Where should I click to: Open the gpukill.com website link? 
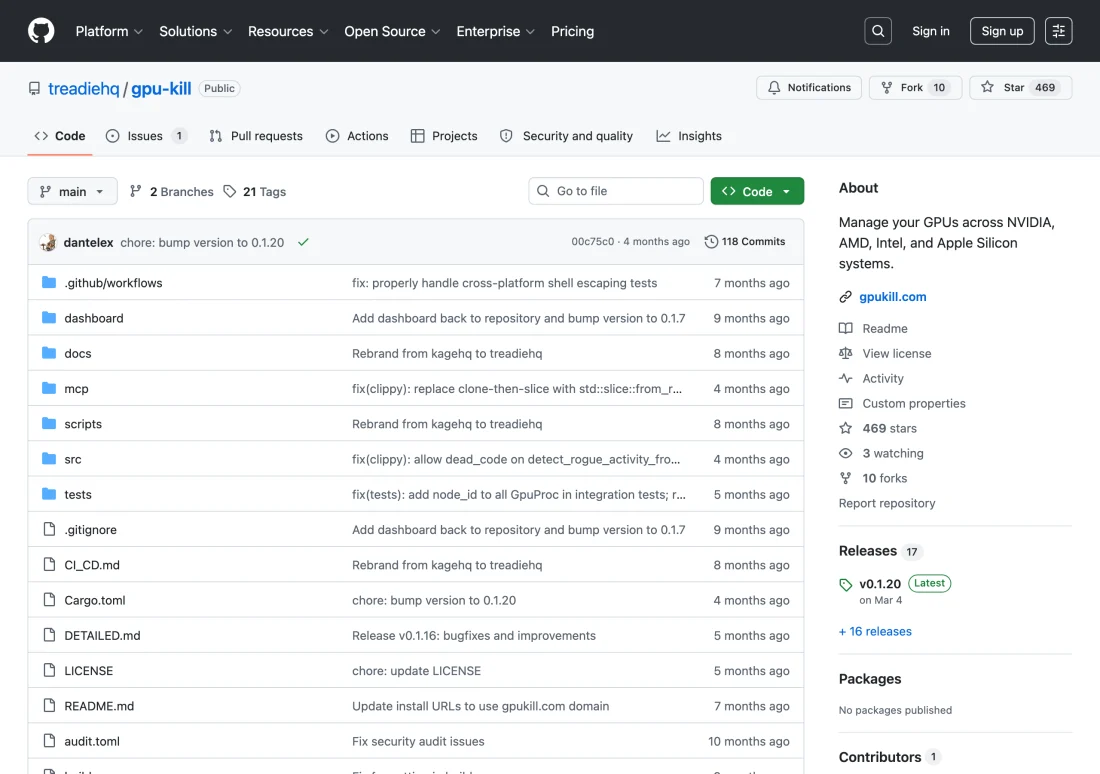point(892,297)
